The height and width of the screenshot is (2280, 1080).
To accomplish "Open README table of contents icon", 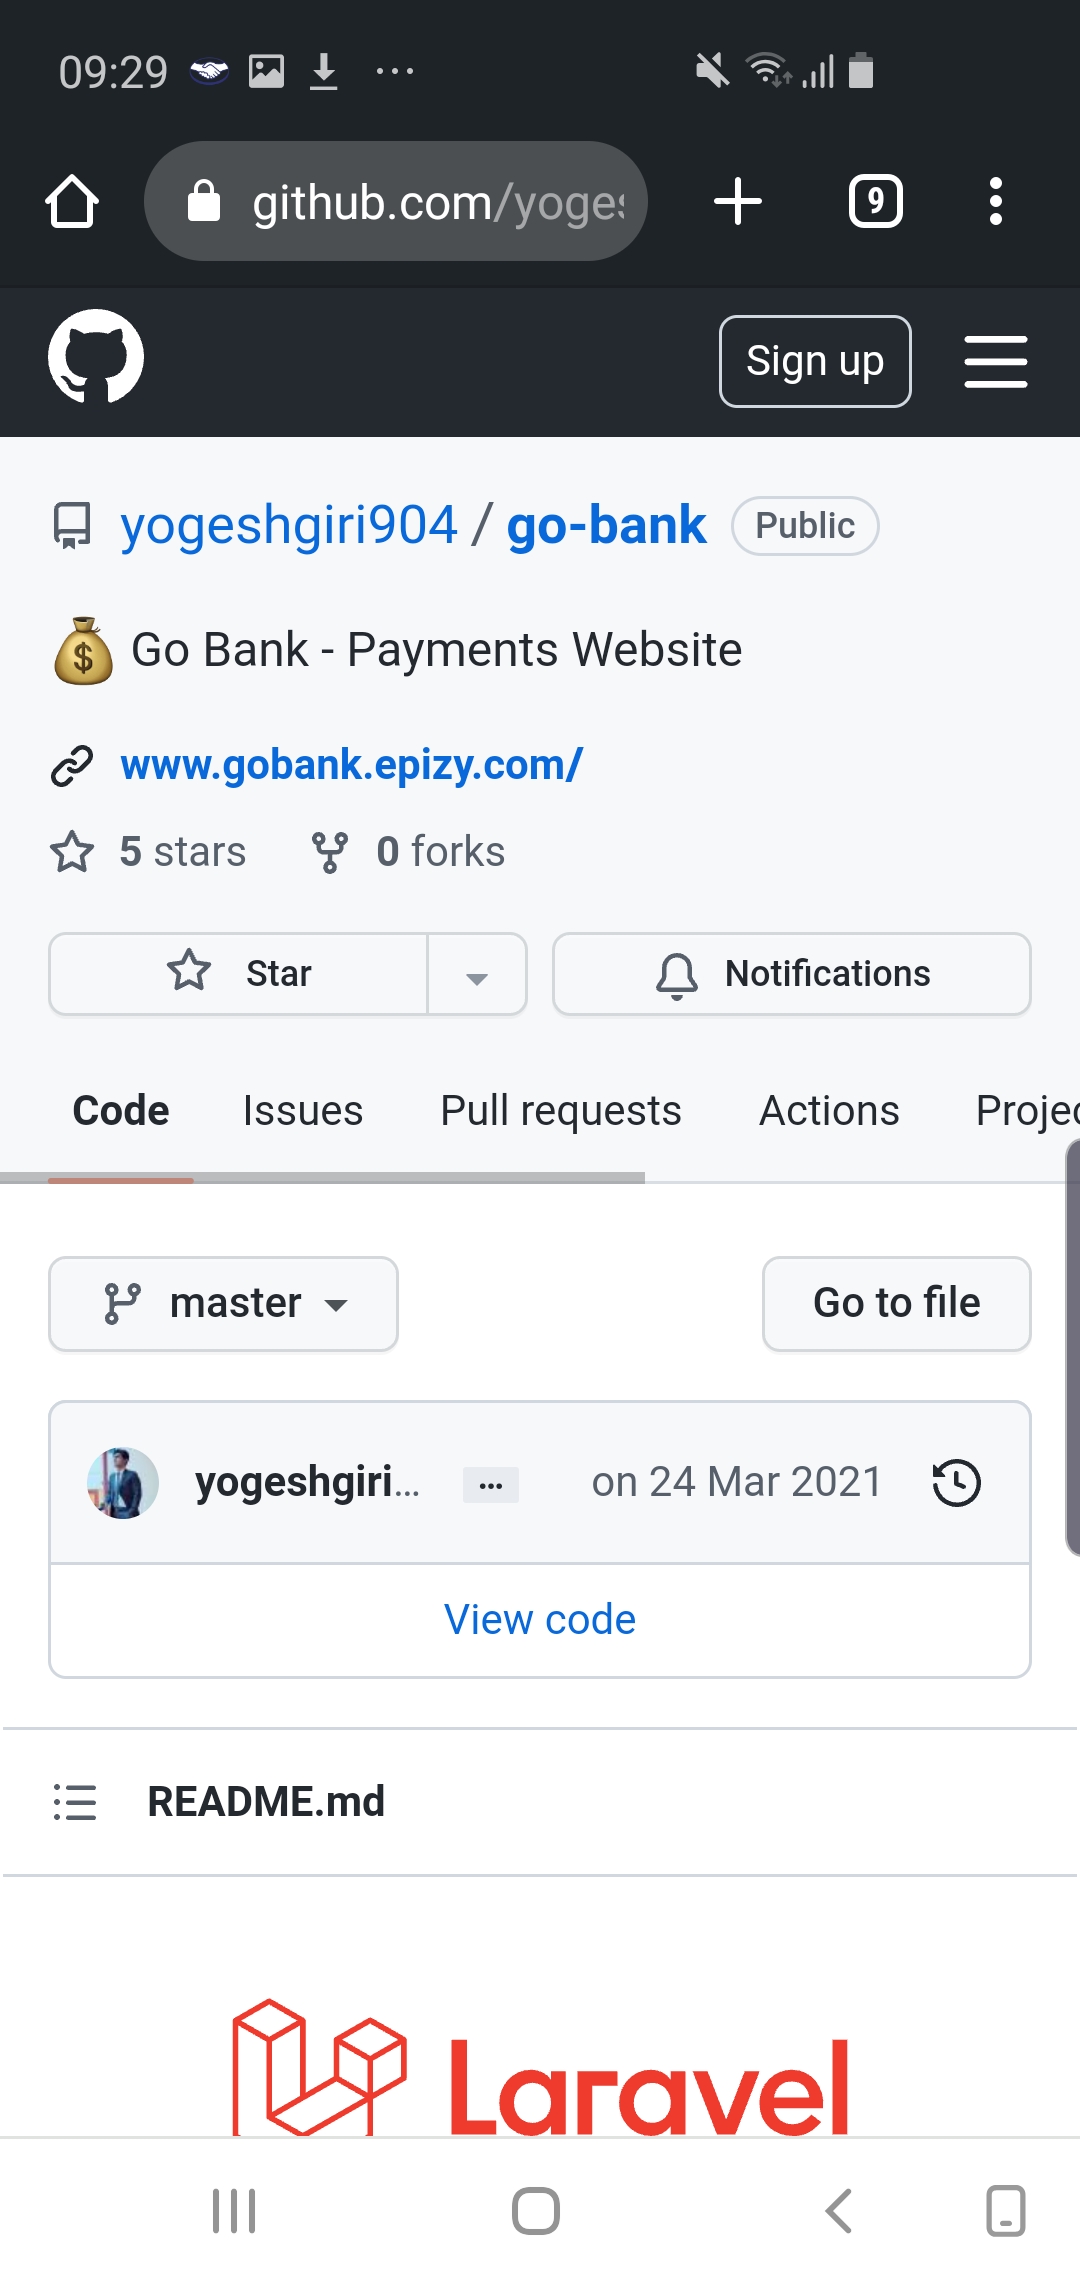I will coord(75,1802).
